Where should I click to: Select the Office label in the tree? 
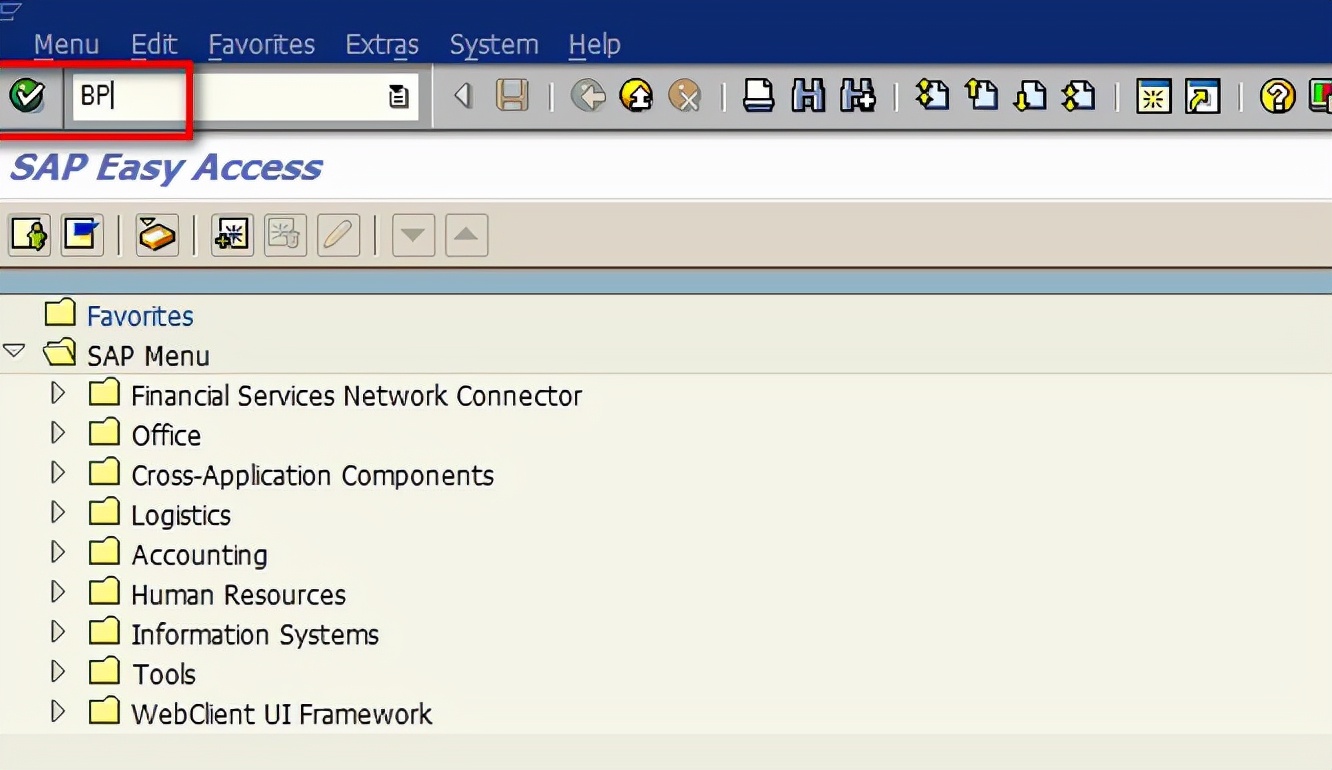[x=166, y=436]
